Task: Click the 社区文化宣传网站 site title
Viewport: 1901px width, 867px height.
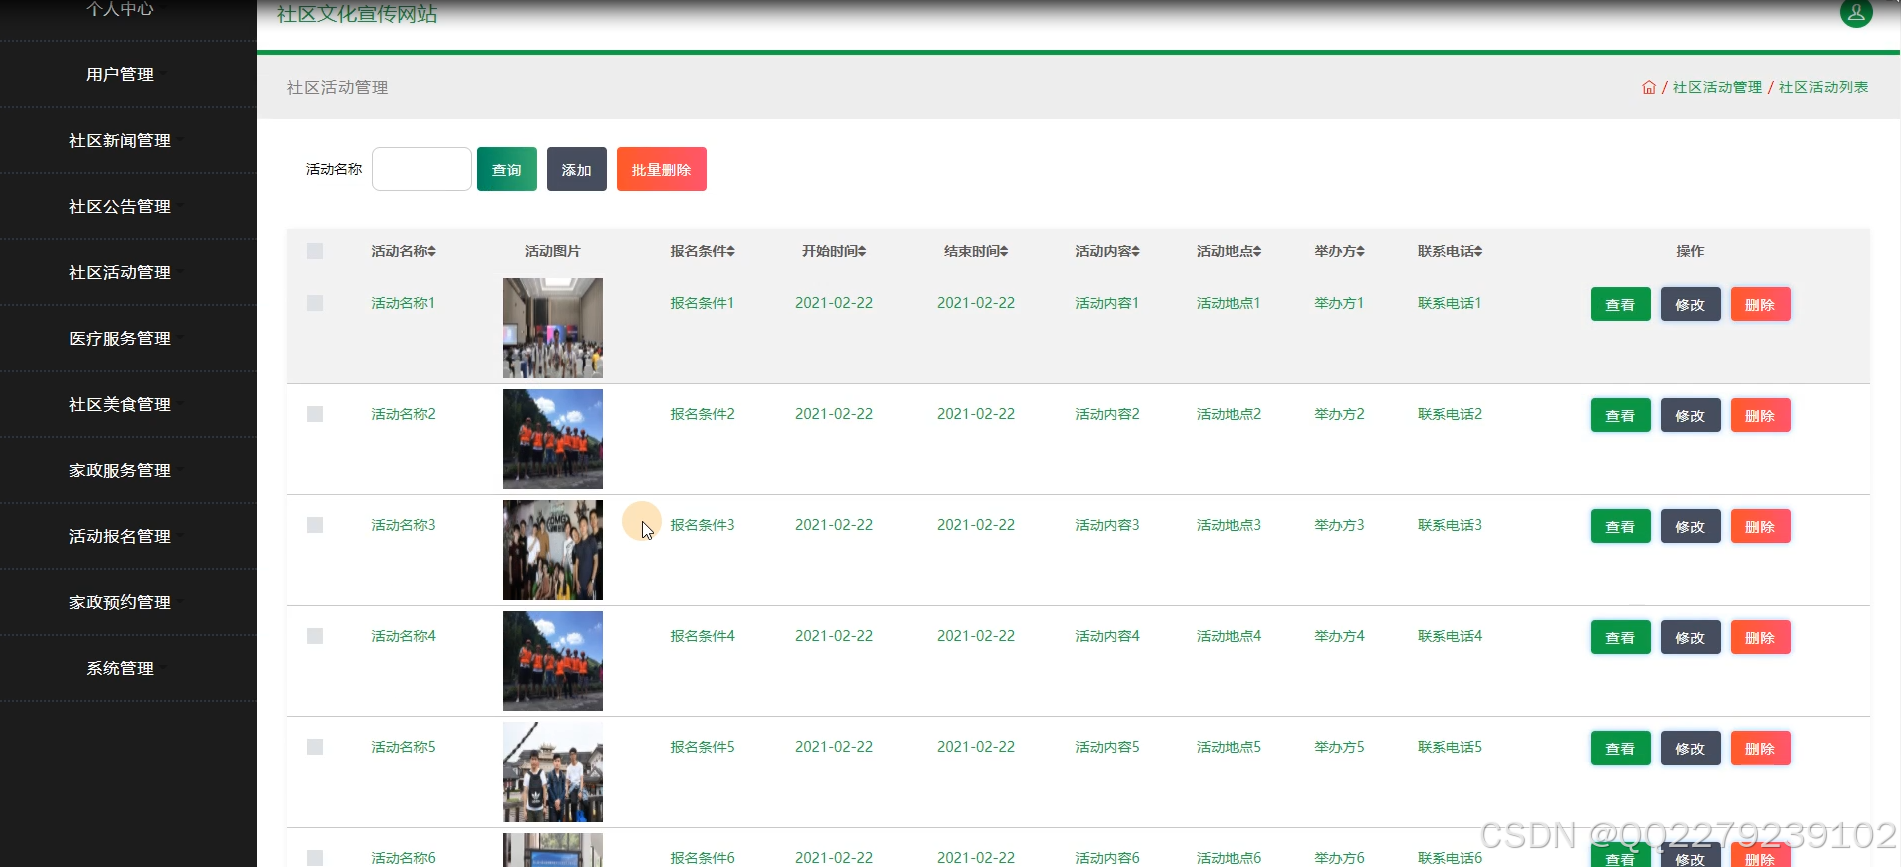Action: 357,14
